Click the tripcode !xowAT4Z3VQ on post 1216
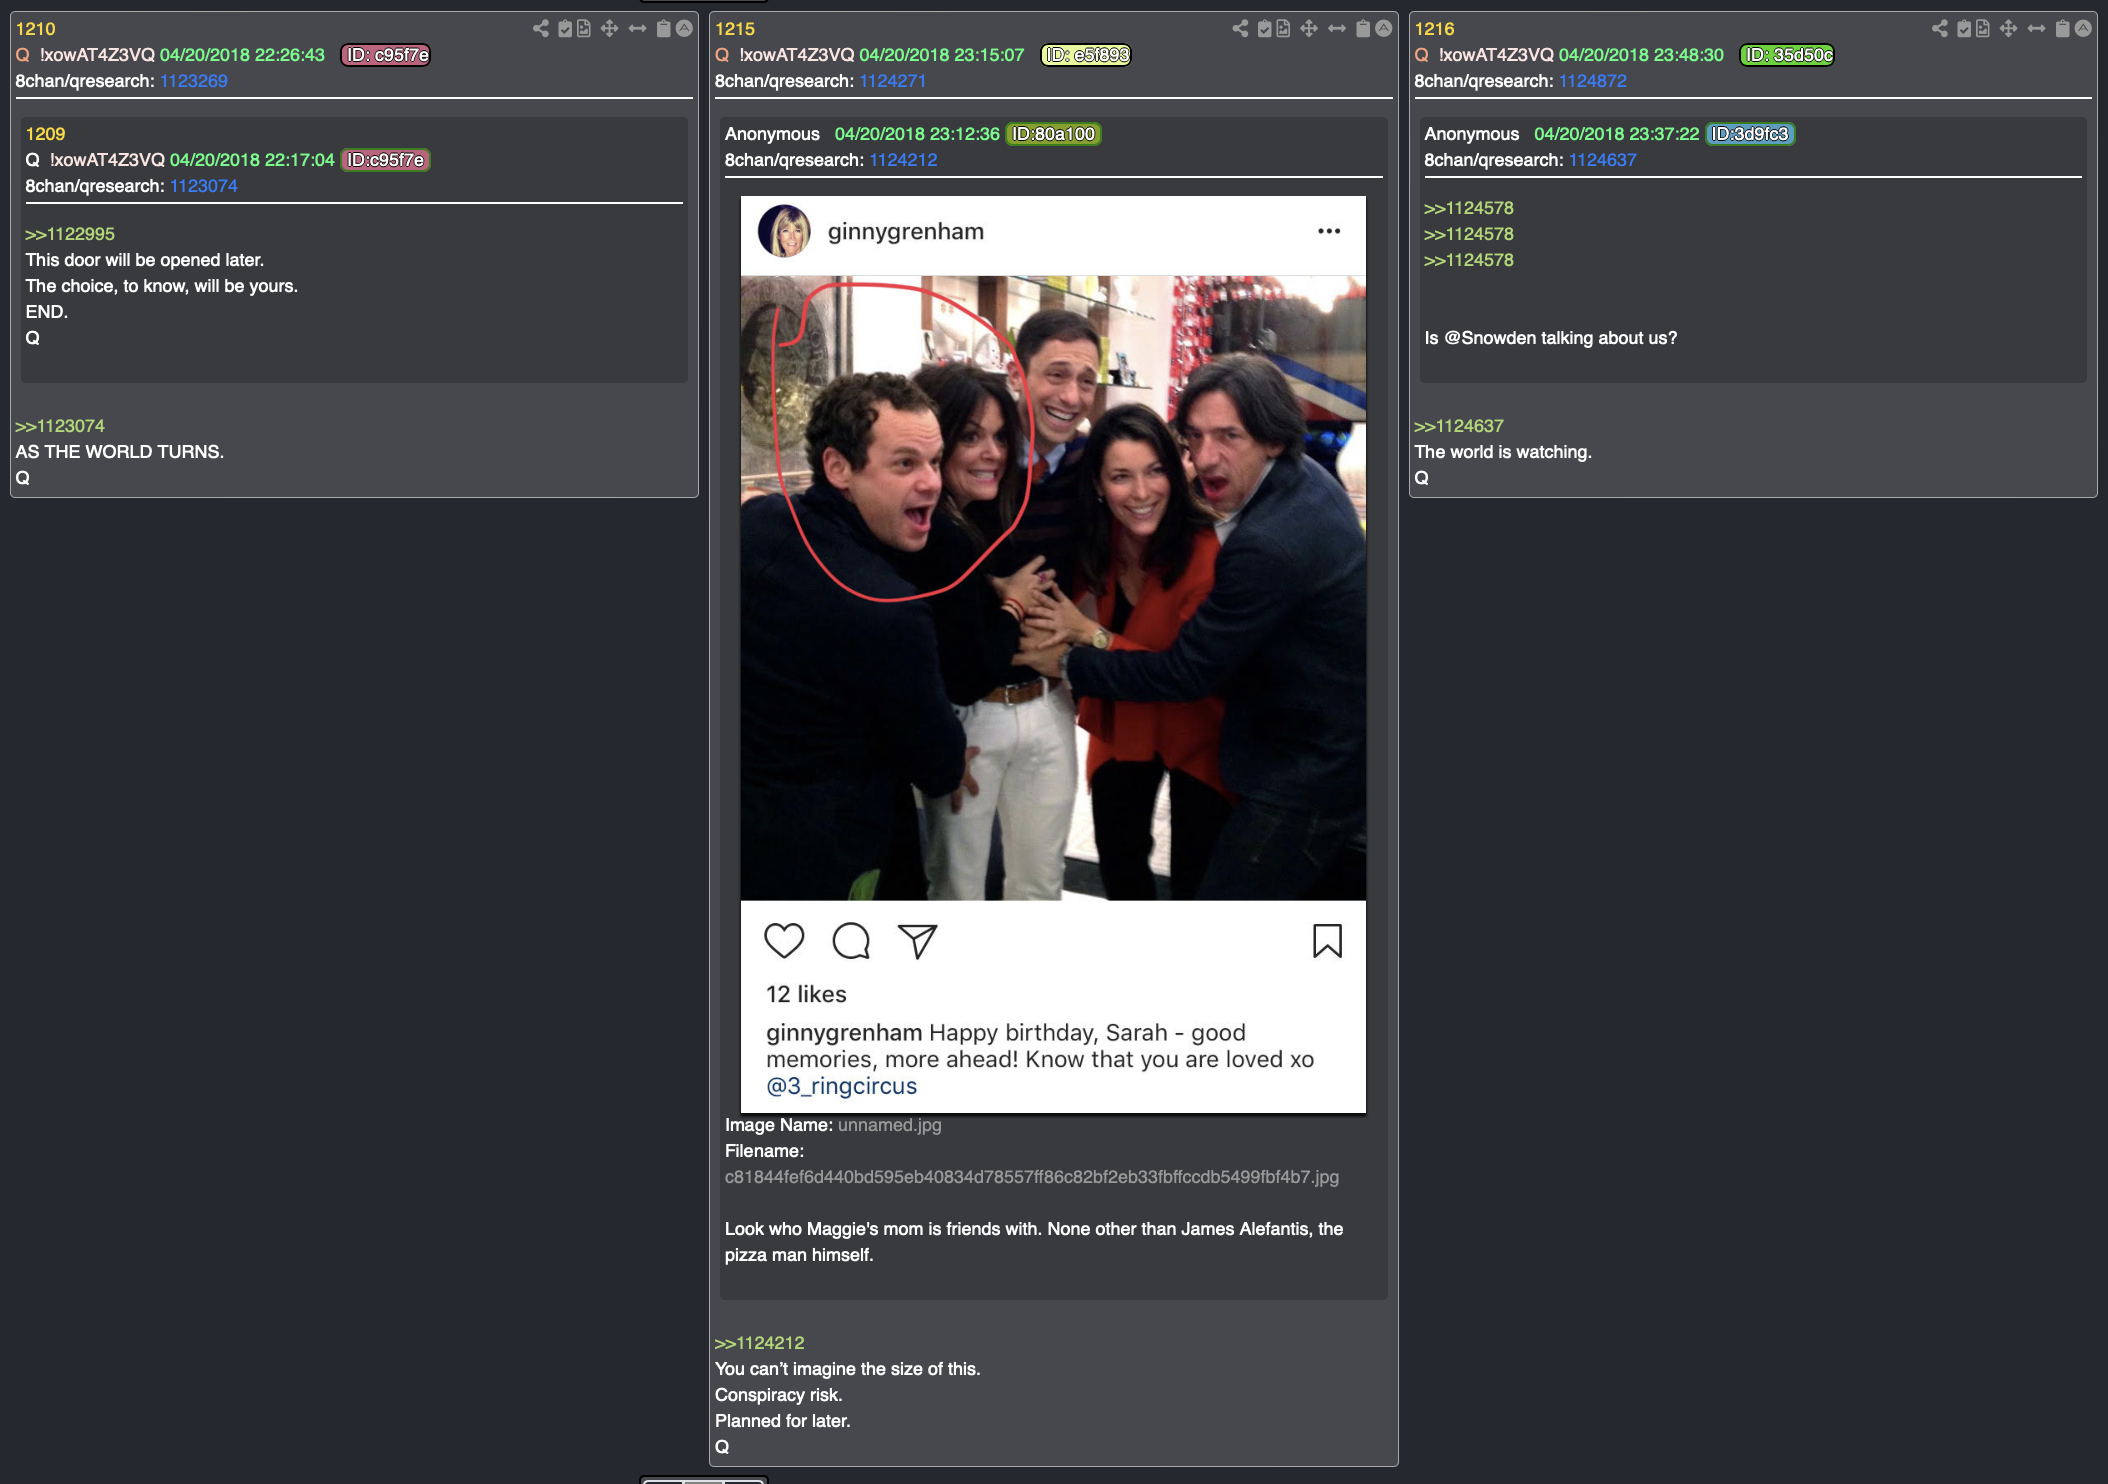The image size is (2108, 1484). [x=1496, y=55]
